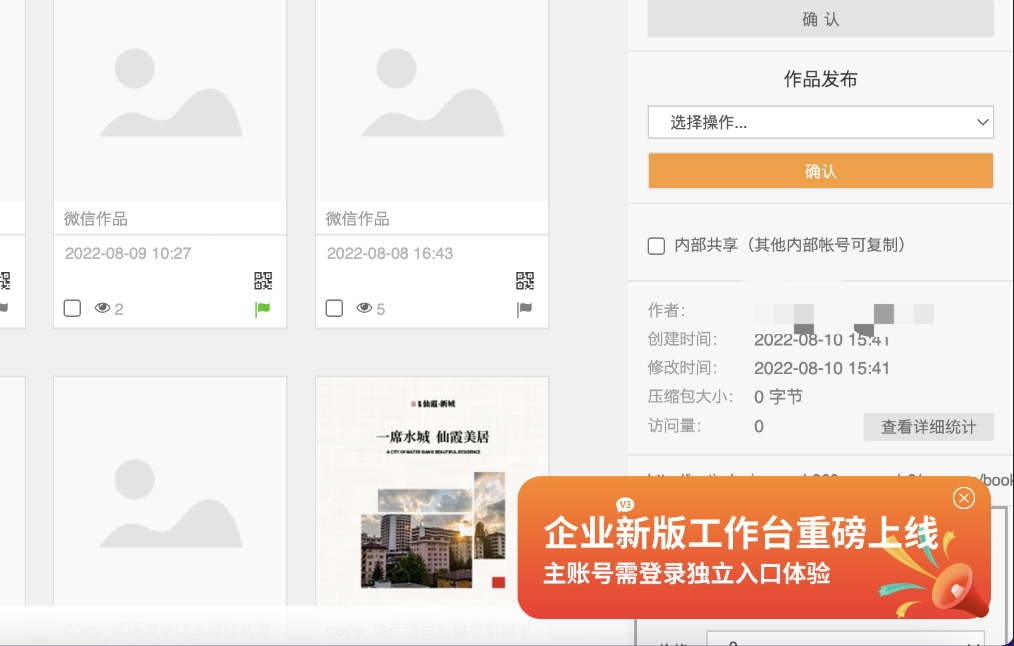Click the 企业新版工作台重磅上线 banner text
Screen dimensions: 1014x646
(x=740, y=535)
